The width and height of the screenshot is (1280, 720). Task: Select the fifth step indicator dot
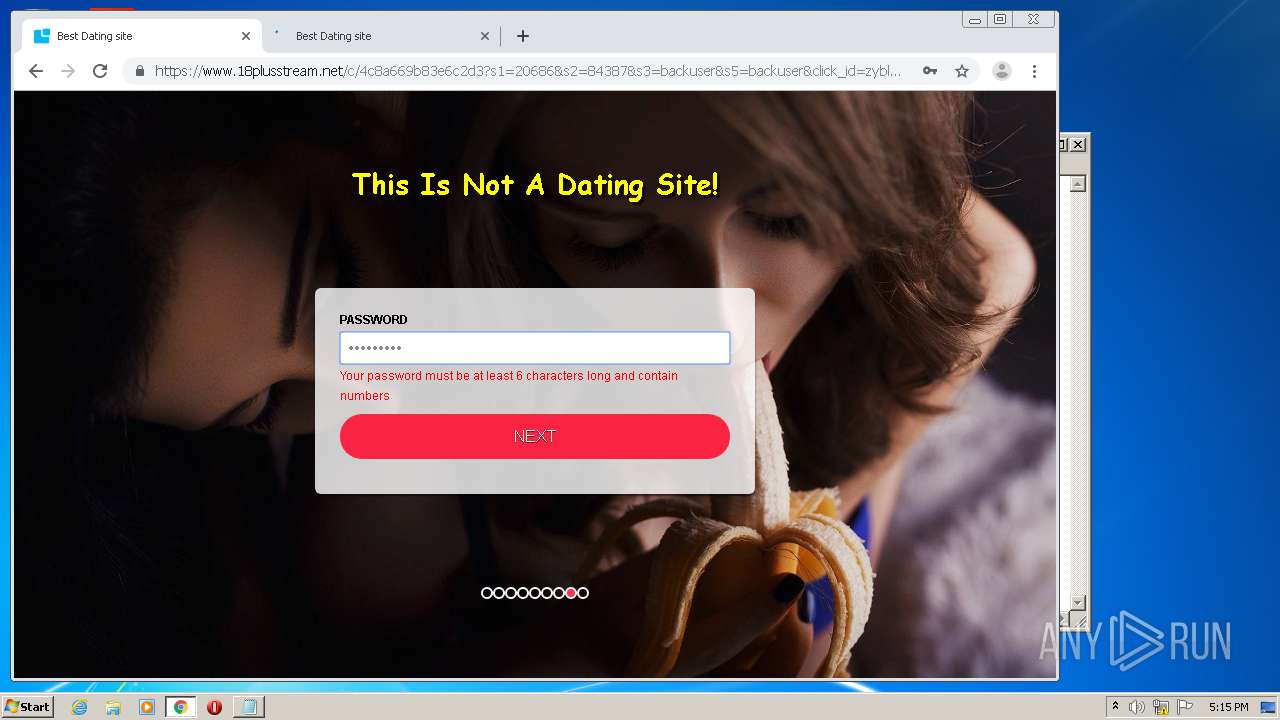(x=535, y=593)
